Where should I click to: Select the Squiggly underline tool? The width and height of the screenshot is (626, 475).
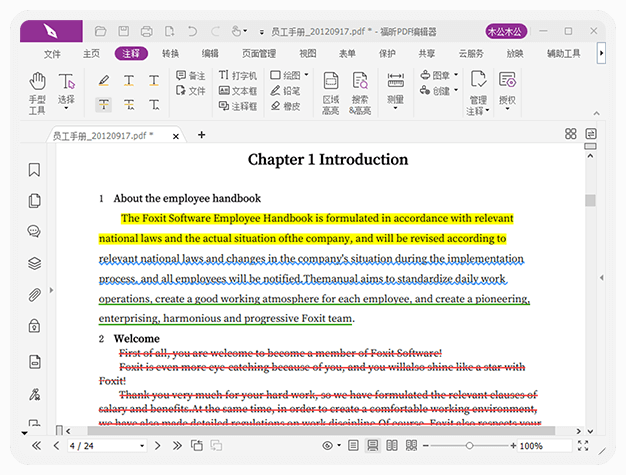click(x=129, y=81)
